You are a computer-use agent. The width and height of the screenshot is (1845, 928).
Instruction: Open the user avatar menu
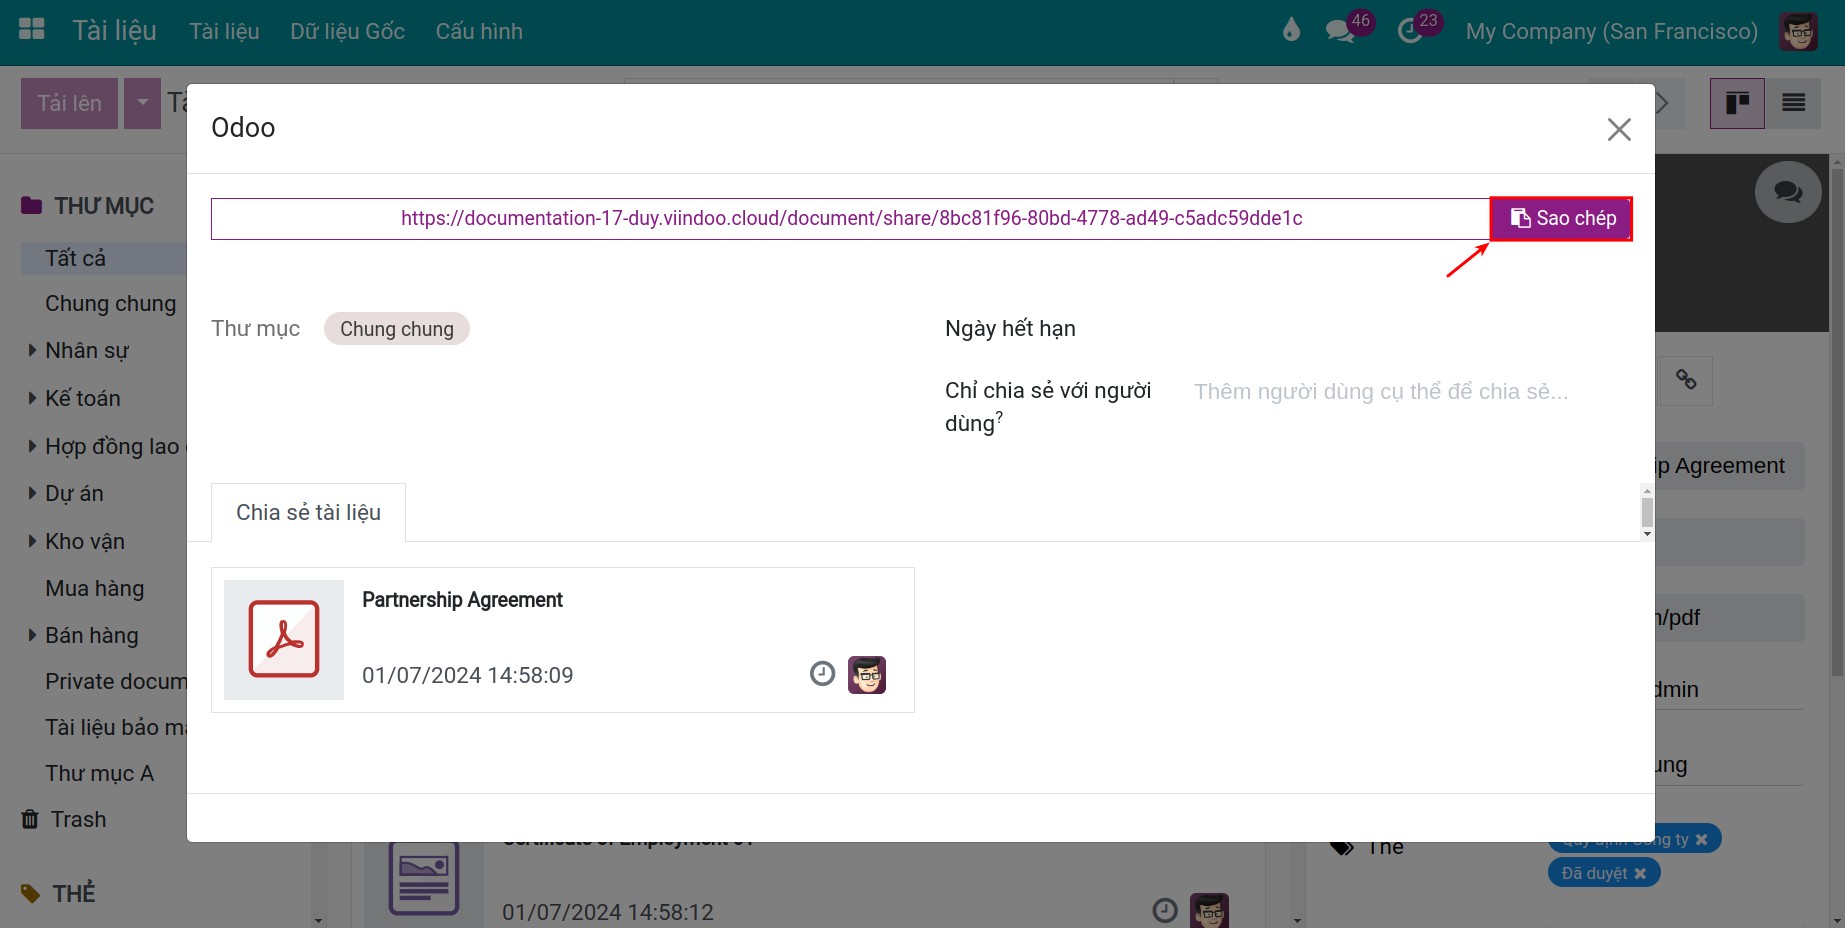[x=1798, y=31]
